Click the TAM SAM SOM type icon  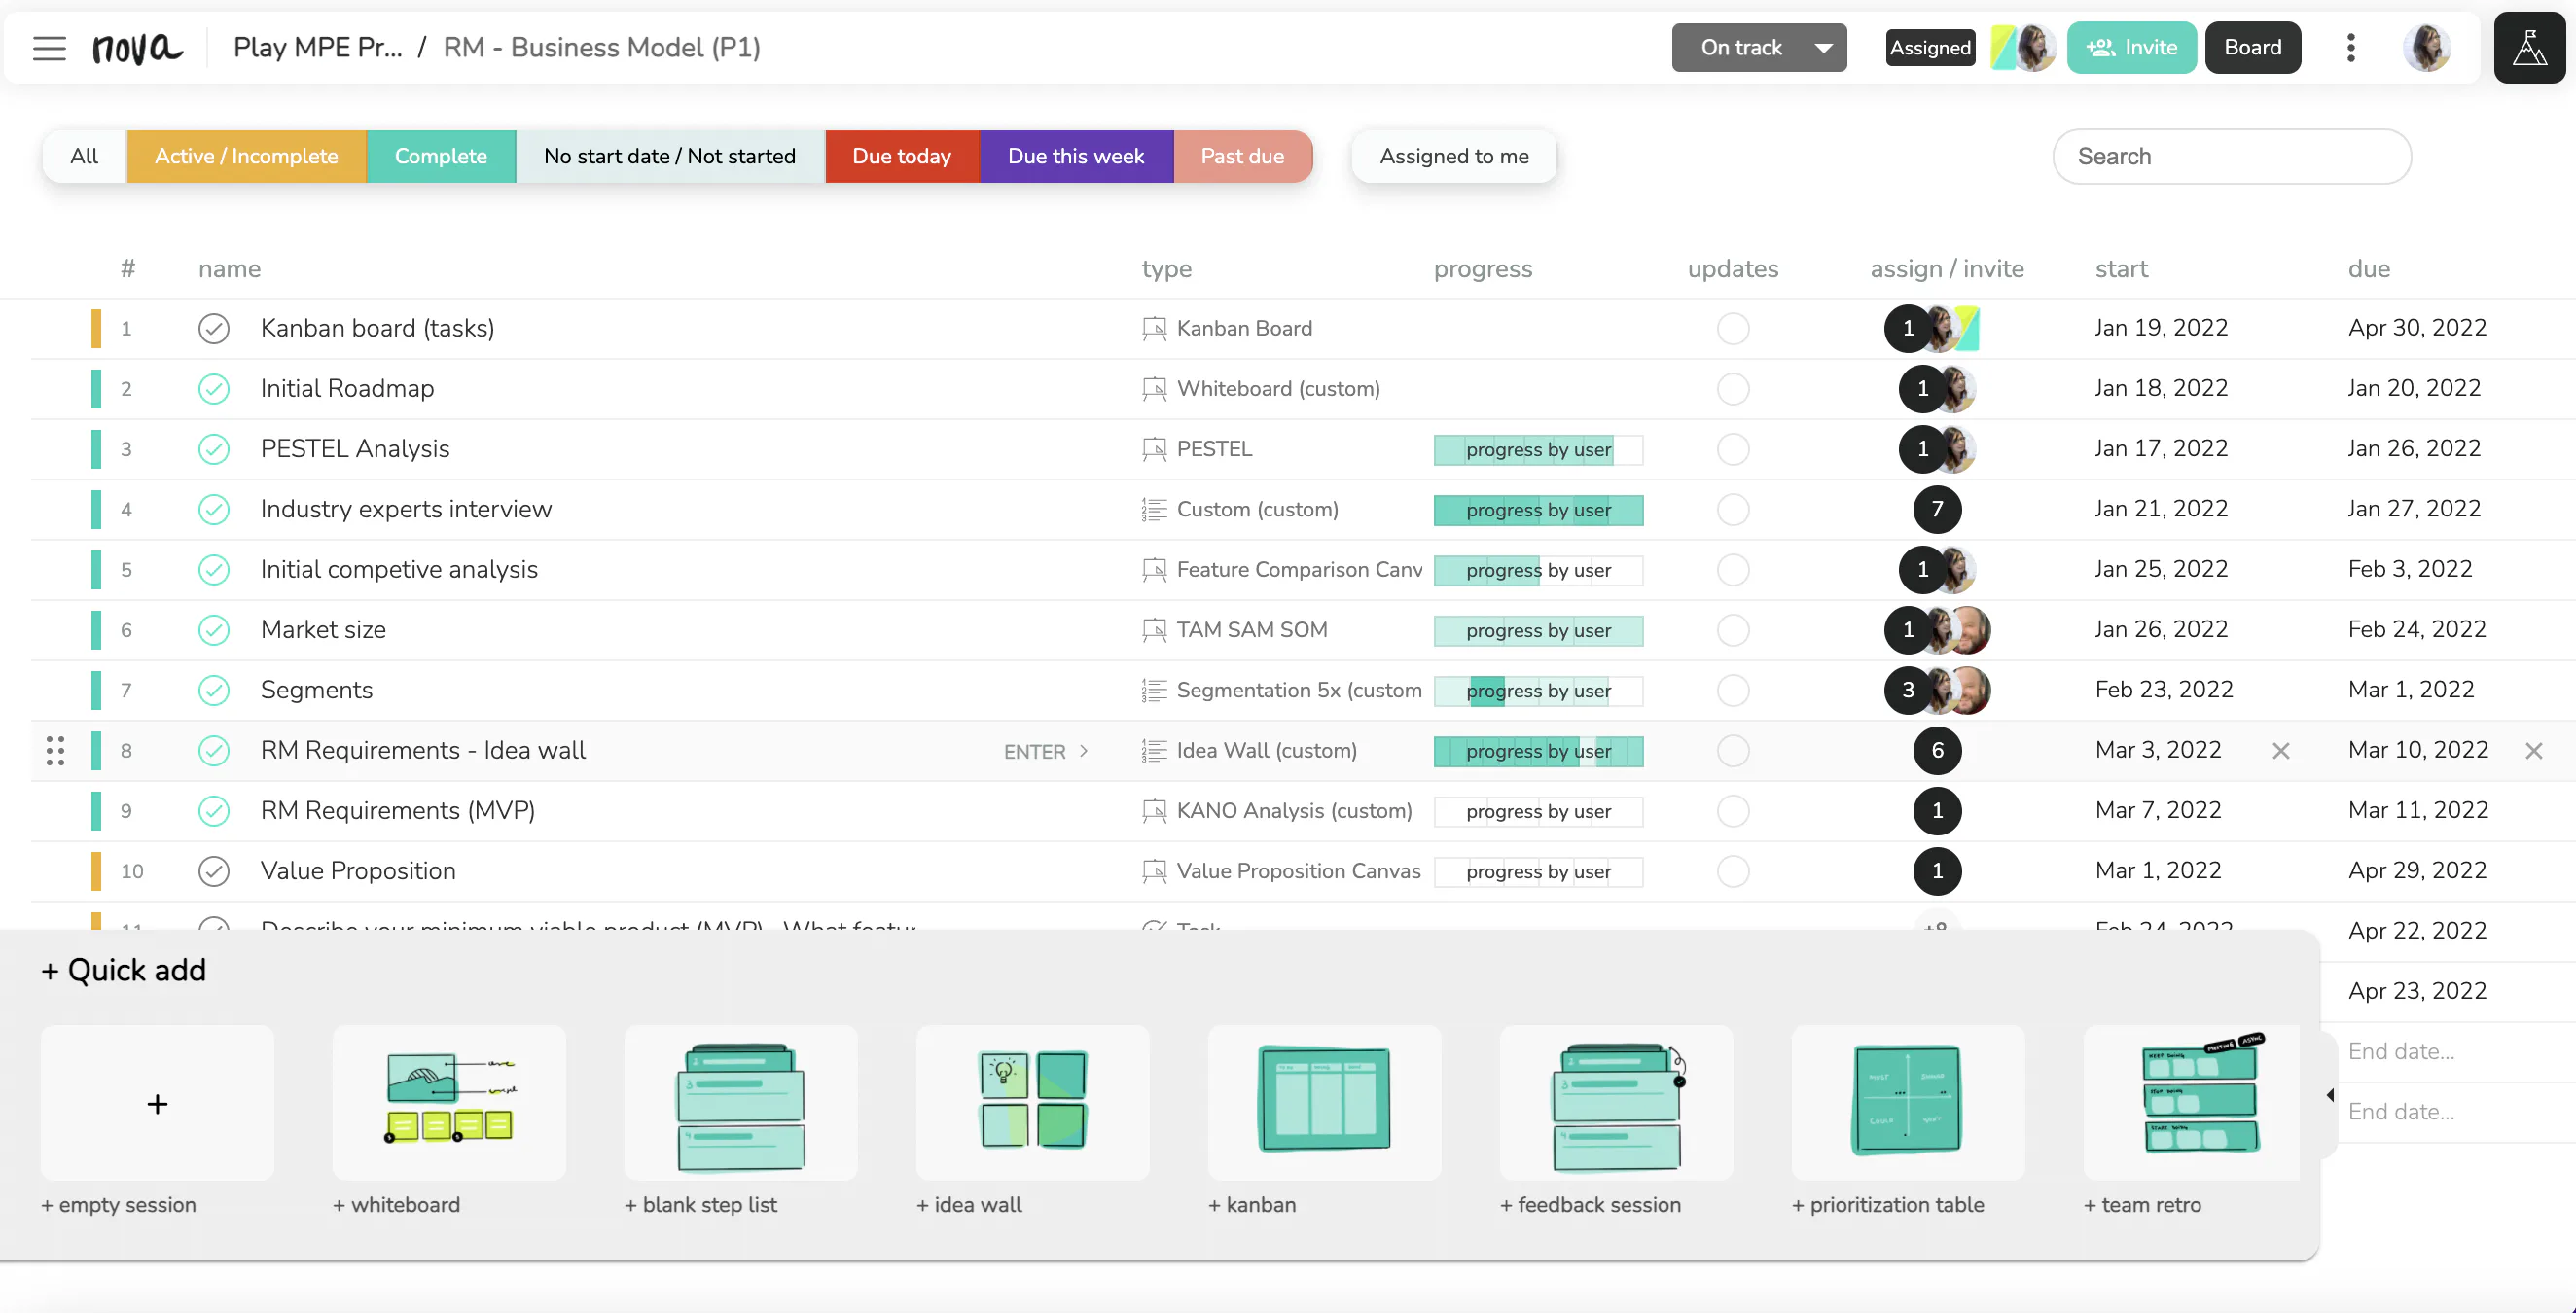coord(1154,630)
